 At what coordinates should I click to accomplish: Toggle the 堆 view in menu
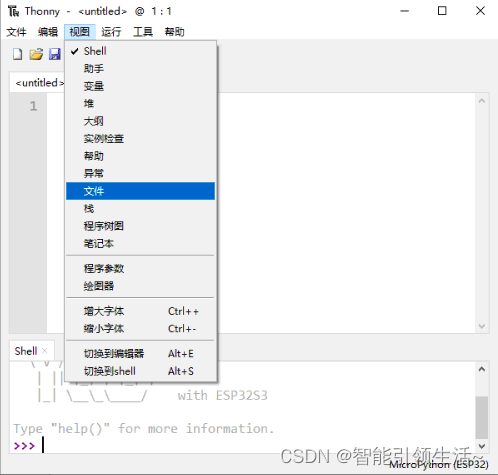click(x=140, y=104)
